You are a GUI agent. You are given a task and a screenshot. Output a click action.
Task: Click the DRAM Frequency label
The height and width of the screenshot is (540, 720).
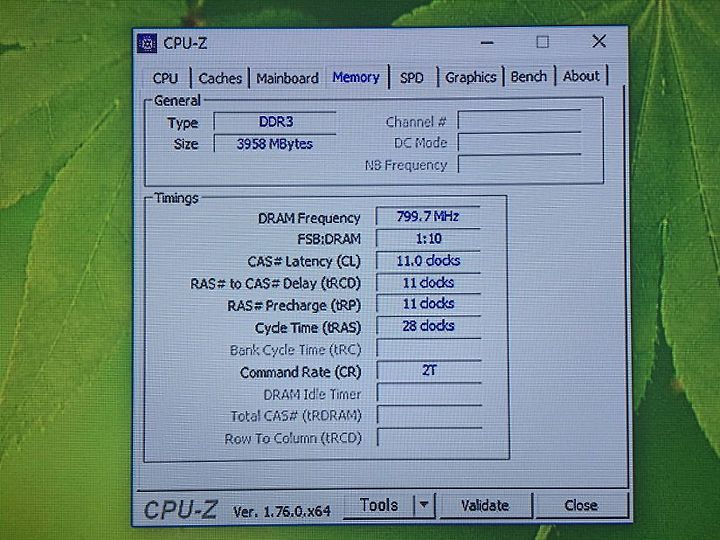tap(309, 218)
